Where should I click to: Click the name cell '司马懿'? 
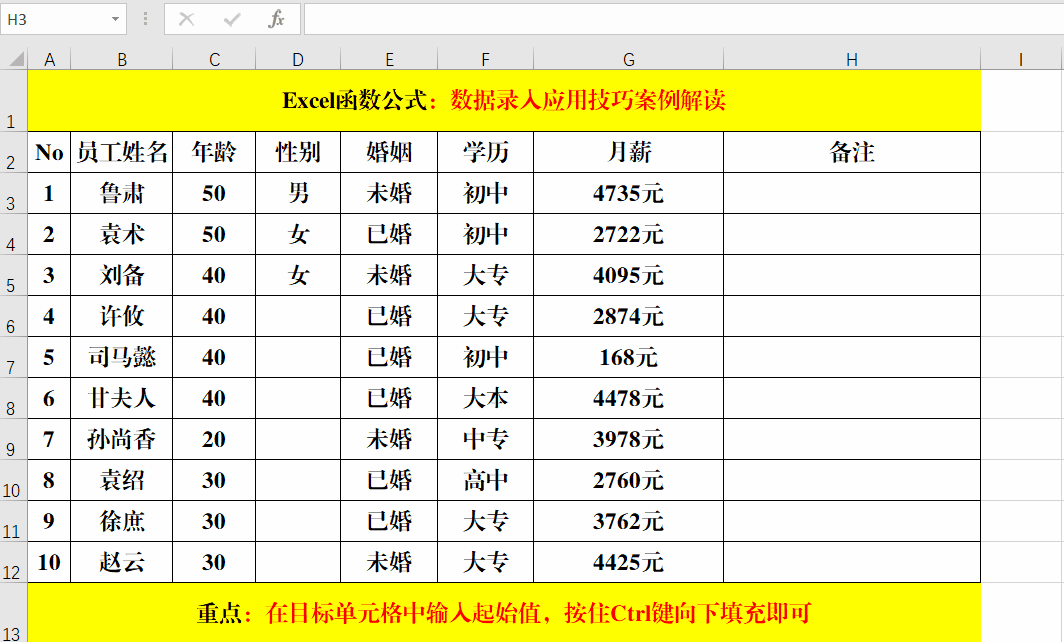tap(122, 357)
